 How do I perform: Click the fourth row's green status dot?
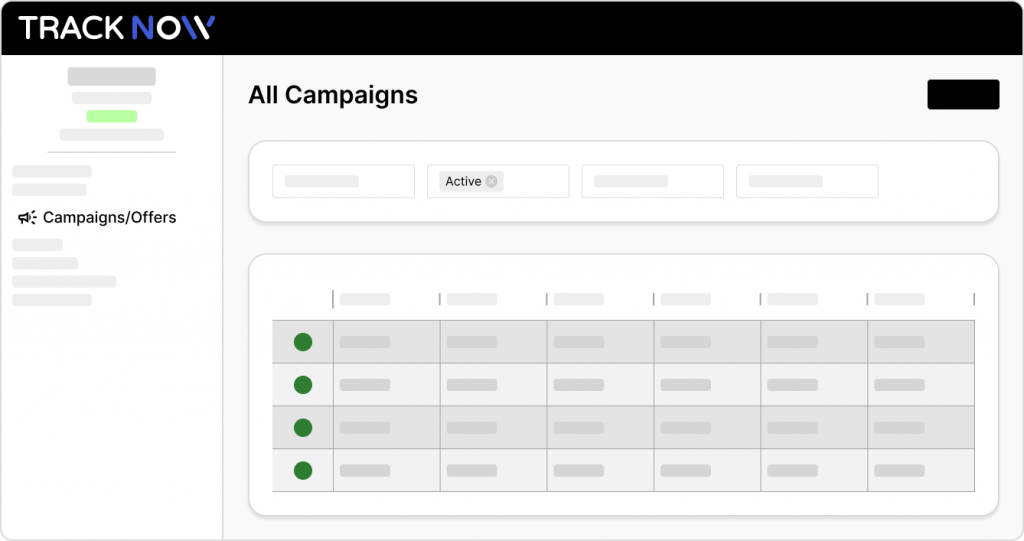coord(303,470)
